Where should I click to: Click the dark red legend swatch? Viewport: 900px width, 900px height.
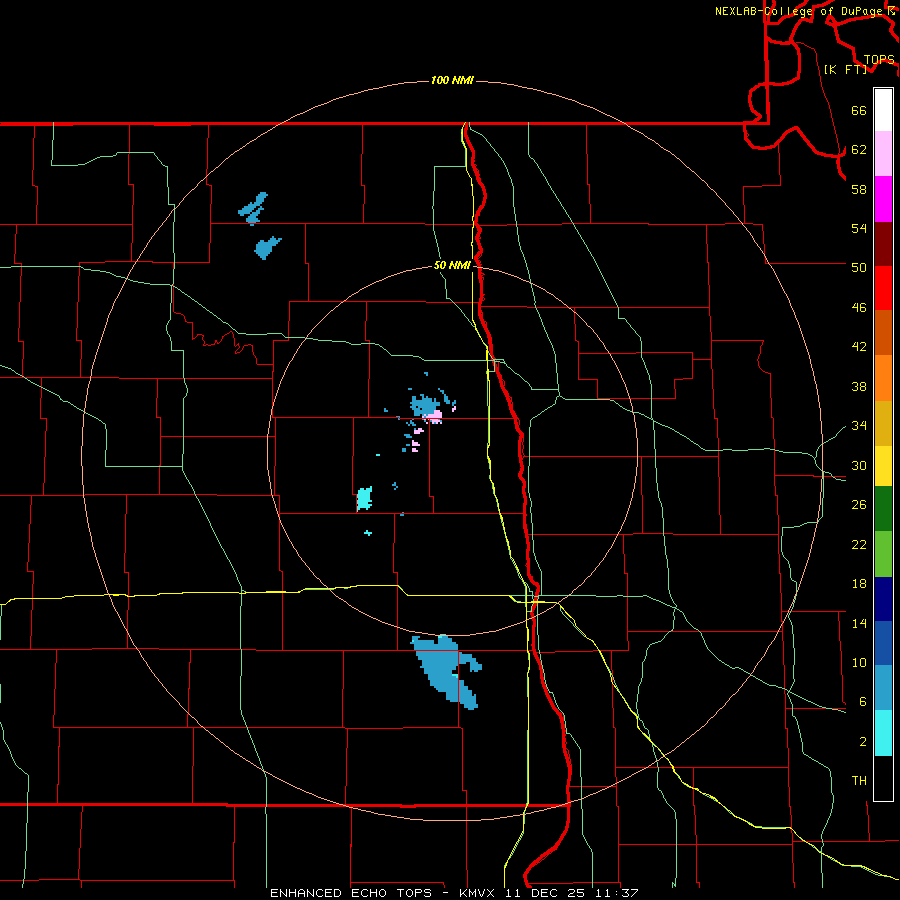883,243
